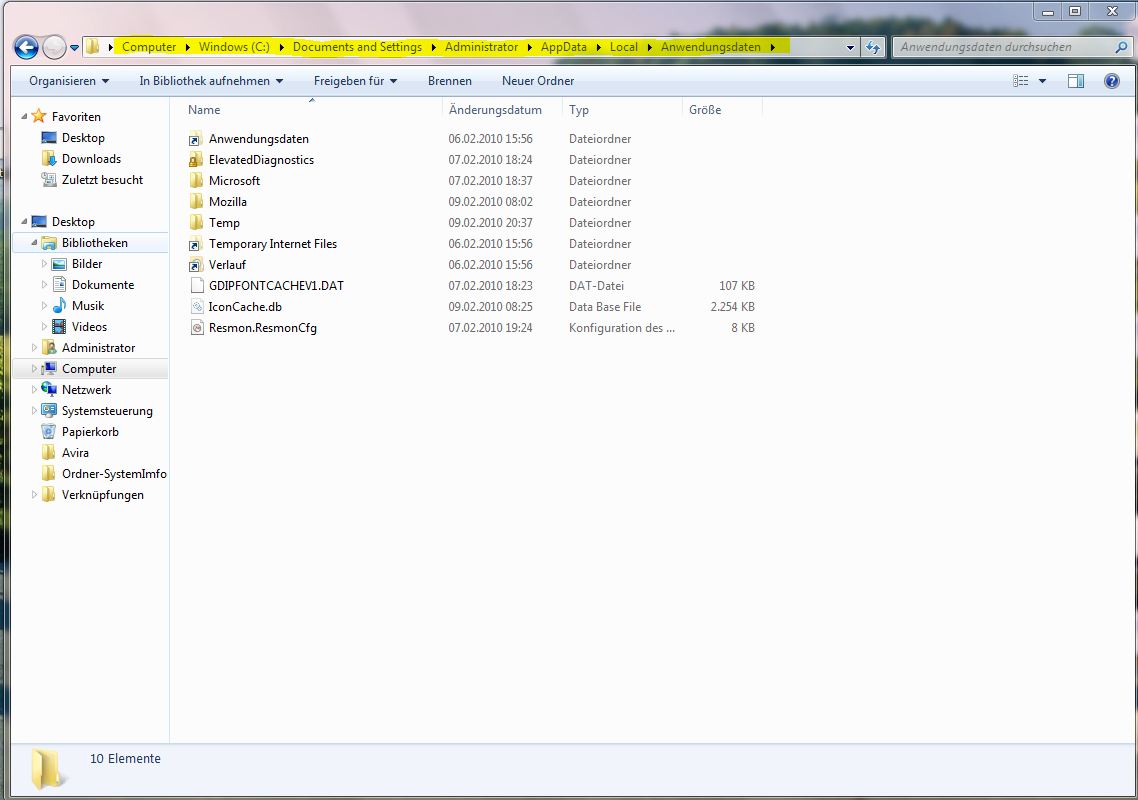The height and width of the screenshot is (800, 1138).
Task: Click the search magnifier icon
Action: pyautogui.click(x=1121, y=47)
